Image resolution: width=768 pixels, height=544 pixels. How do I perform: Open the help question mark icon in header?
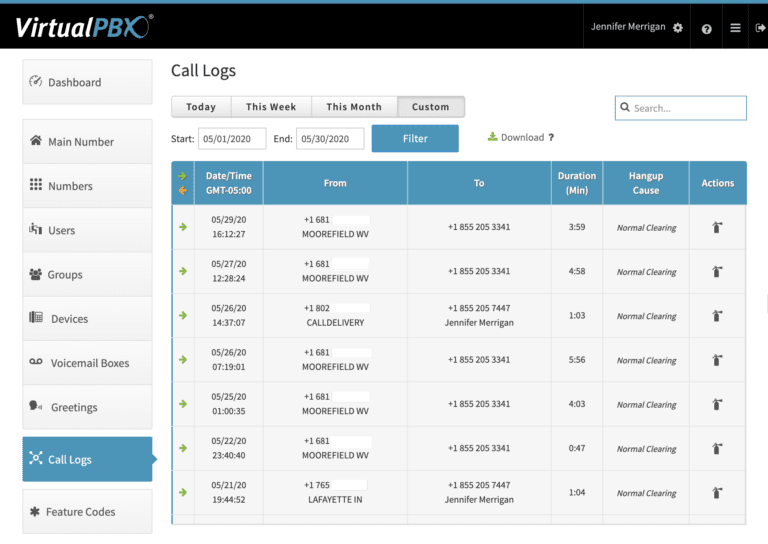pos(707,29)
